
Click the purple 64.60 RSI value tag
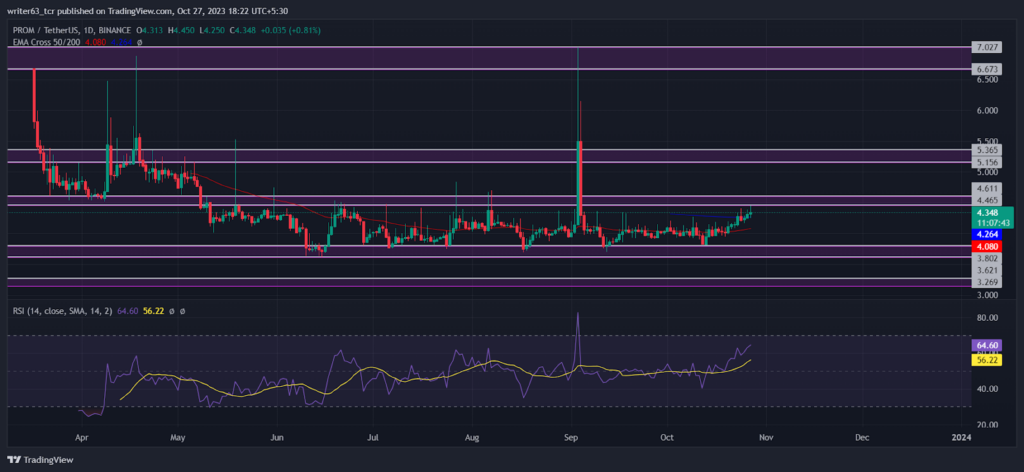(987, 345)
